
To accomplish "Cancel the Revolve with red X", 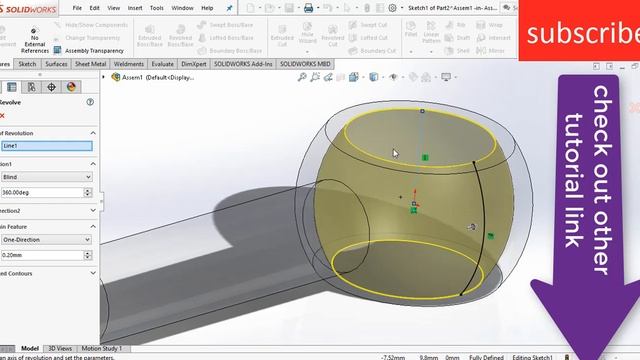I will pos(2,116).
